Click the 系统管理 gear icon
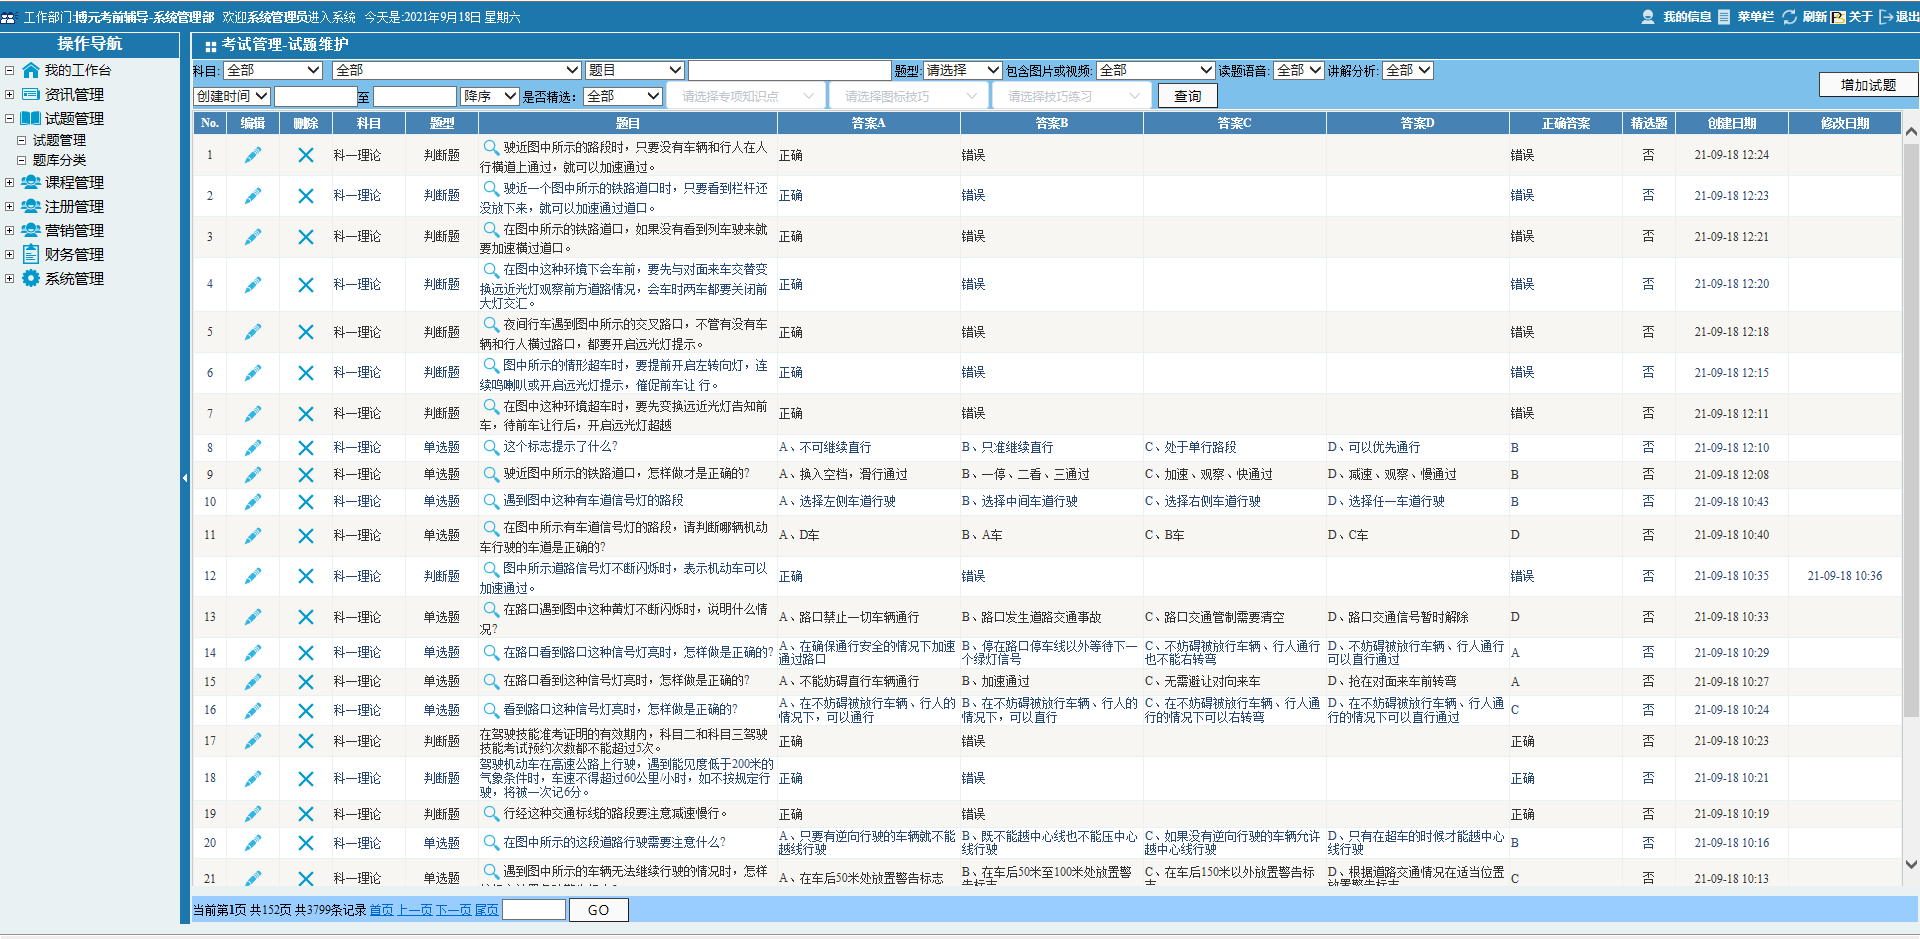This screenshot has width=1920, height=939. pyautogui.click(x=31, y=278)
